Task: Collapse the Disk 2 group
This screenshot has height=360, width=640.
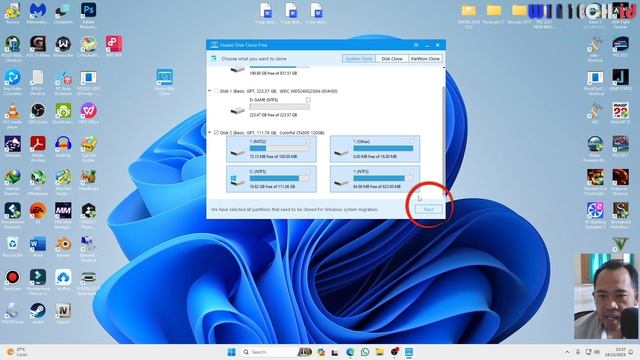Action: coord(210,133)
